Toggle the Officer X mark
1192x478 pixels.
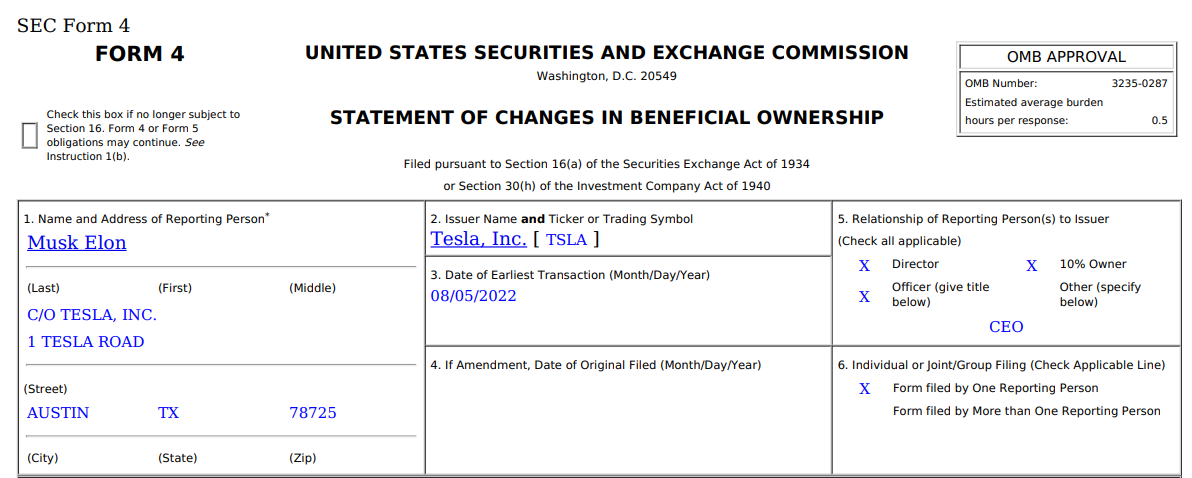(x=865, y=296)
